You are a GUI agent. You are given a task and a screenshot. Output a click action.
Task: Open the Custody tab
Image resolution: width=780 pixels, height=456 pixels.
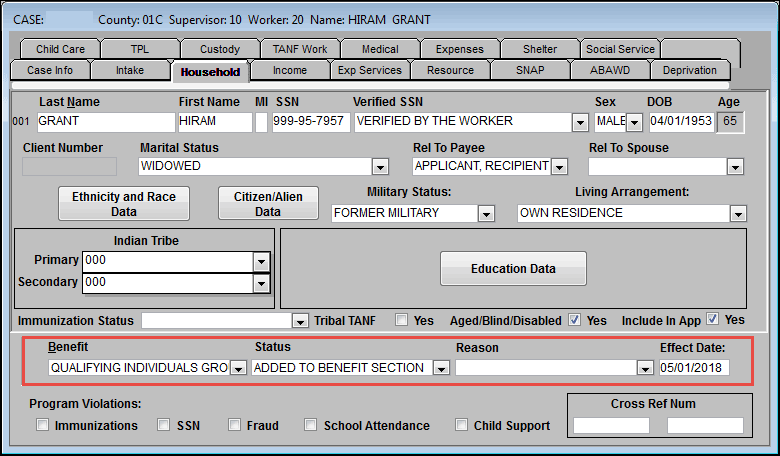point(220,49)
